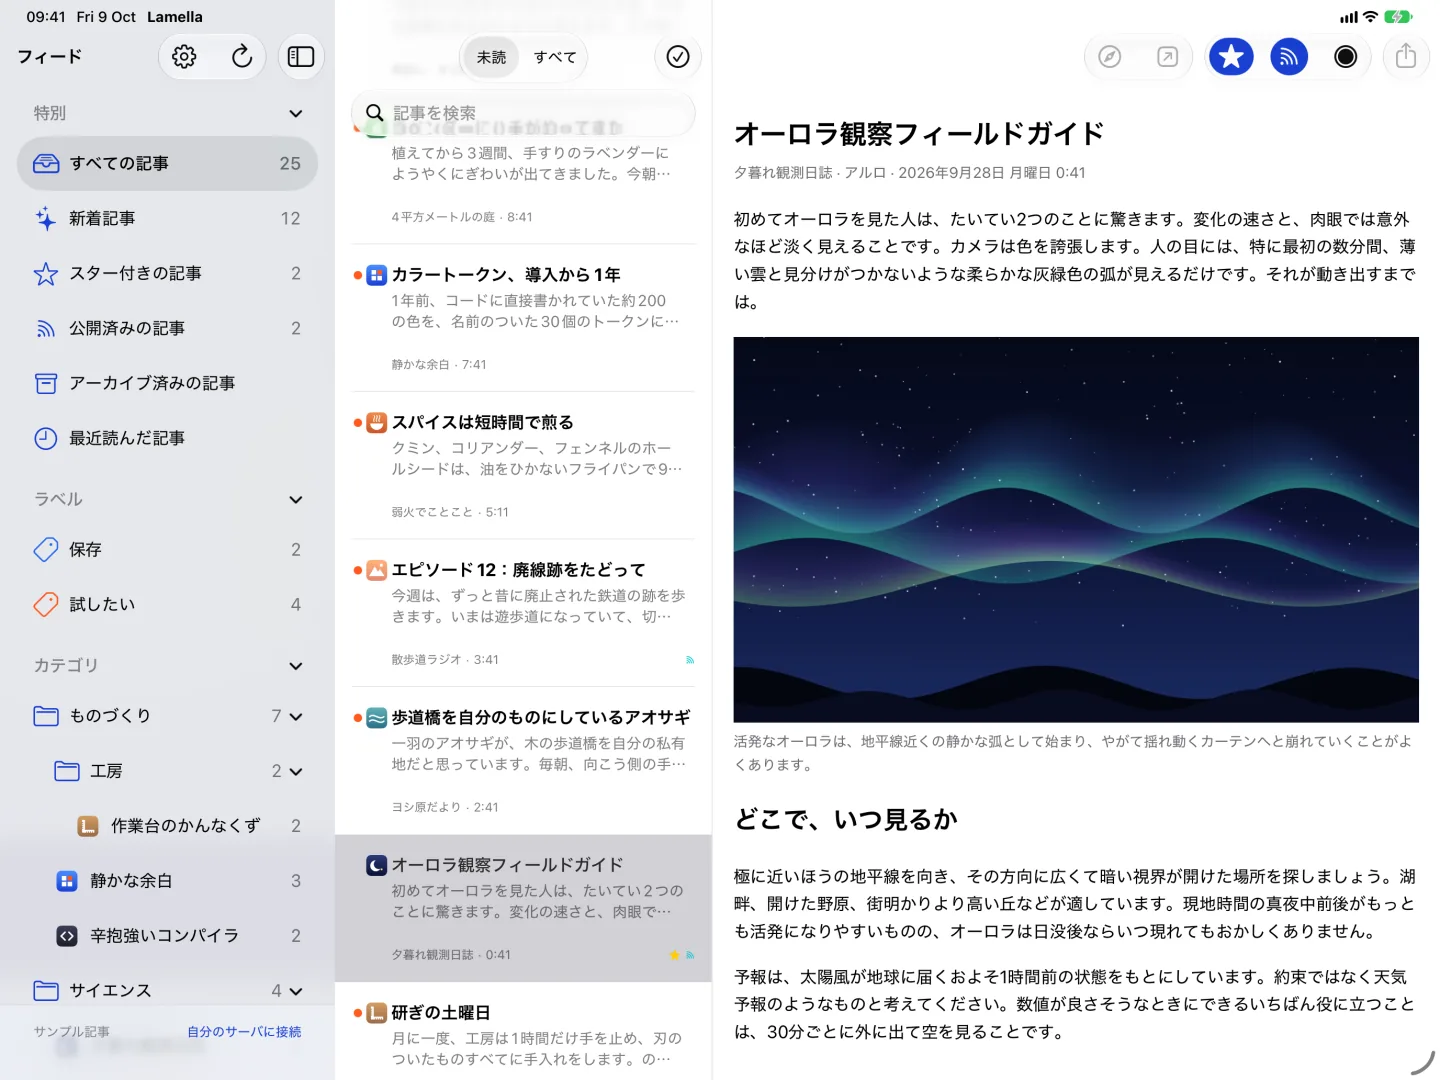Toggle read status with the black circle button

1346,57
